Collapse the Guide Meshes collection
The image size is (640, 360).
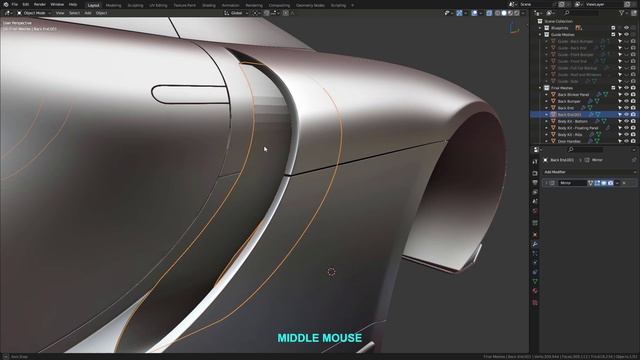pos(540,35)
